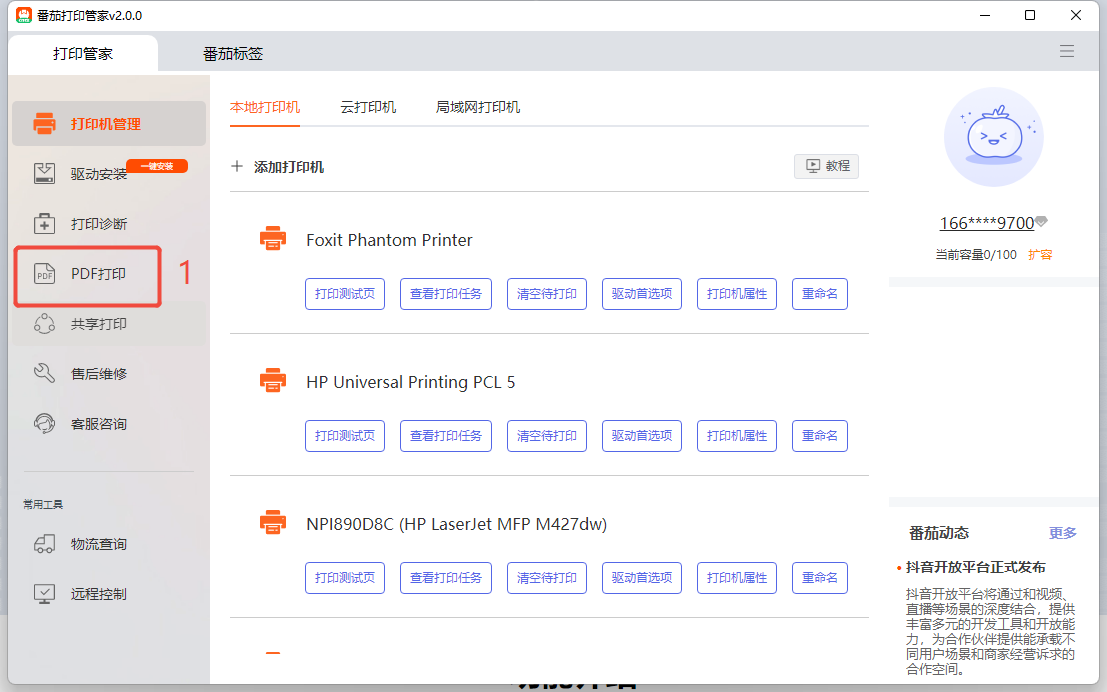1107x692 pixels.
Task: Click the 当前容量0/100 capacity text
Action: pos(976,255)
